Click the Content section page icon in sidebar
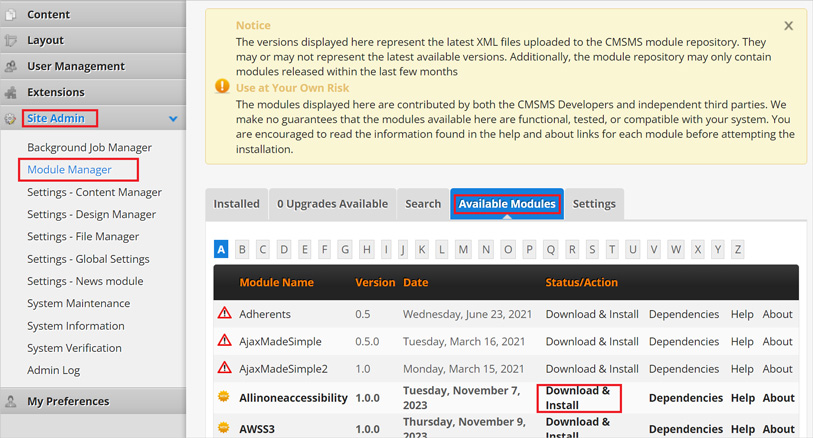The width and height of the screenshot is (813, 438). pos(10,15)
